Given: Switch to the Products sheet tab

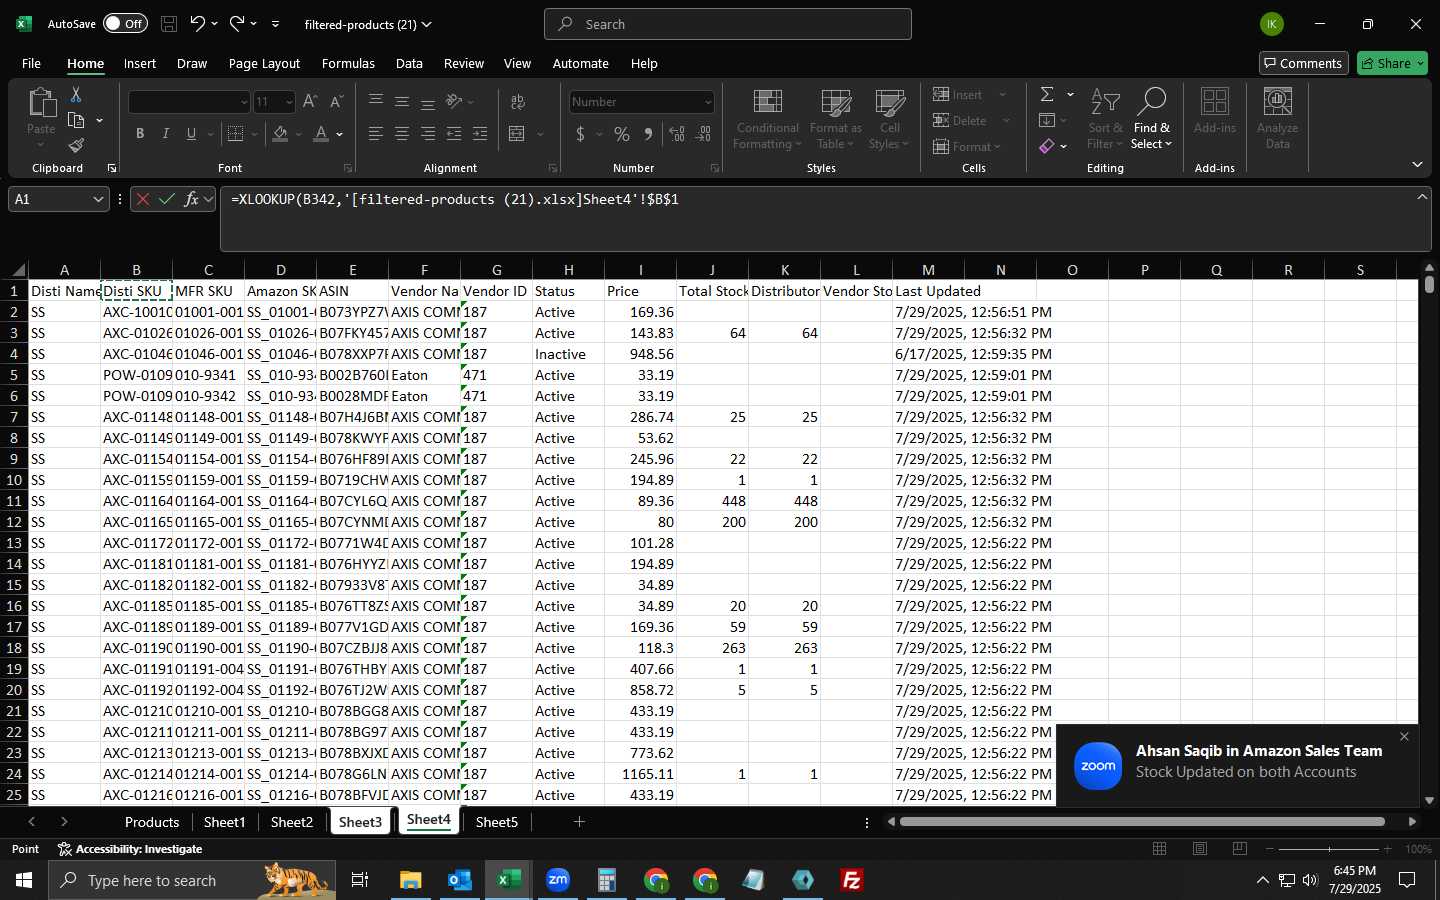Looking at the screenshot, I should pyautogui.click(x=152, y=822).
